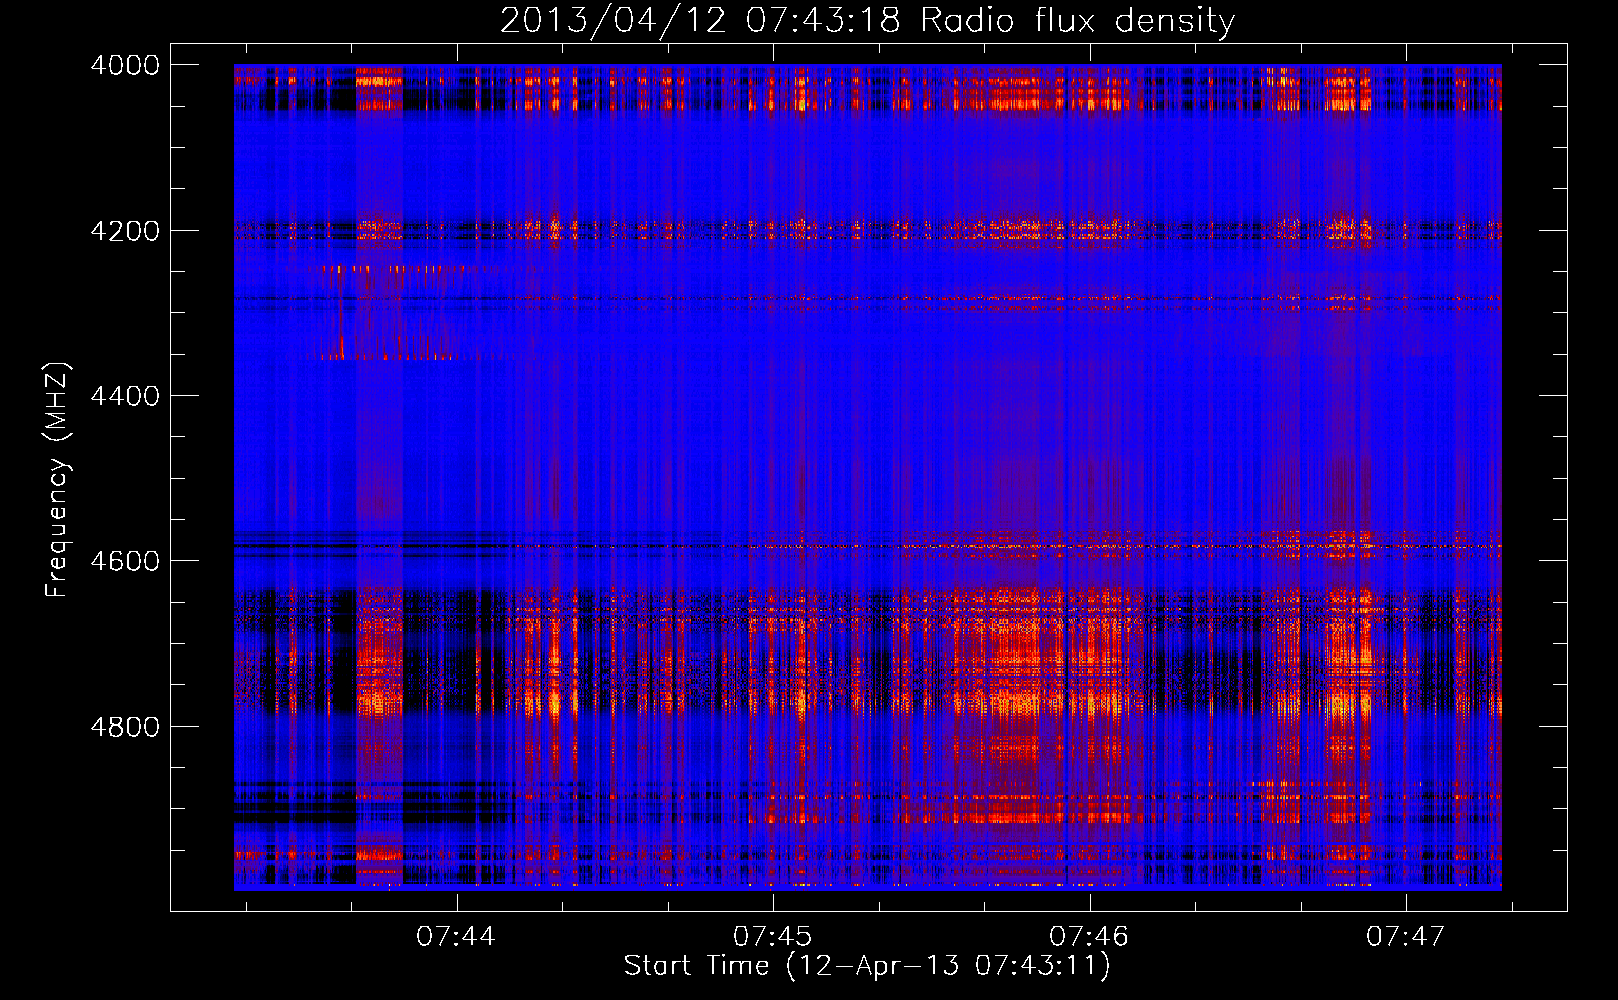Click the 4800 frequency tick label
1618x1000 pixels.
[x=125, y=726]
